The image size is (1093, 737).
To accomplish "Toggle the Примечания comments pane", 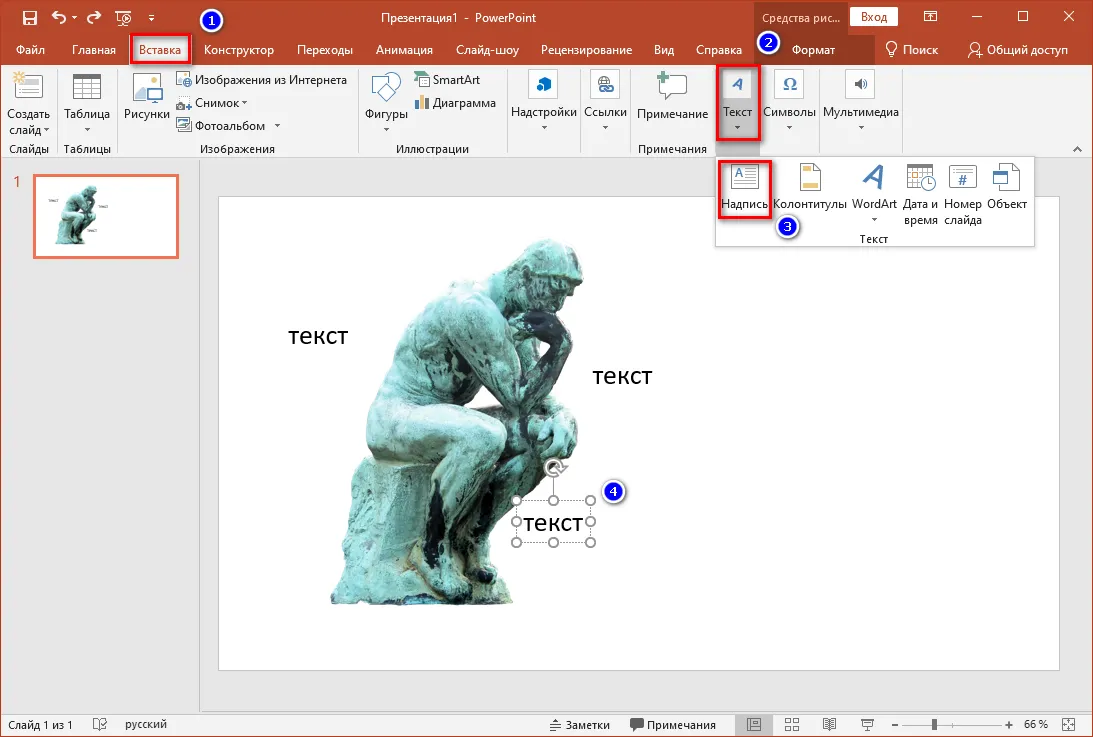I will point(673,724).
